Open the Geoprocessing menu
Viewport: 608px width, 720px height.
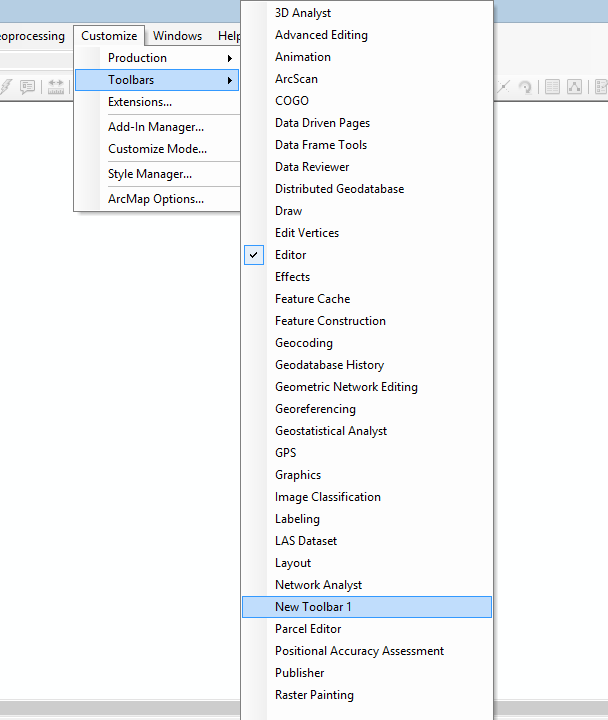click(x=32, y=36)
